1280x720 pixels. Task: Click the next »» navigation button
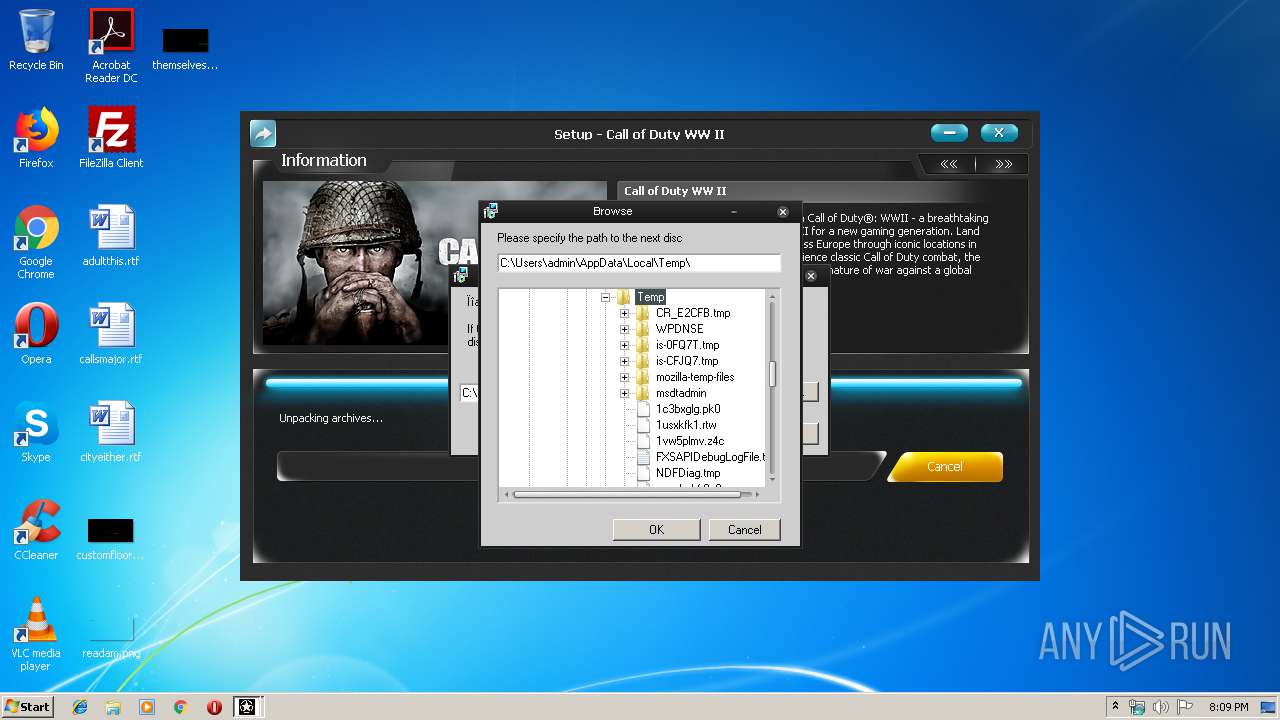tap(1003, 164)
